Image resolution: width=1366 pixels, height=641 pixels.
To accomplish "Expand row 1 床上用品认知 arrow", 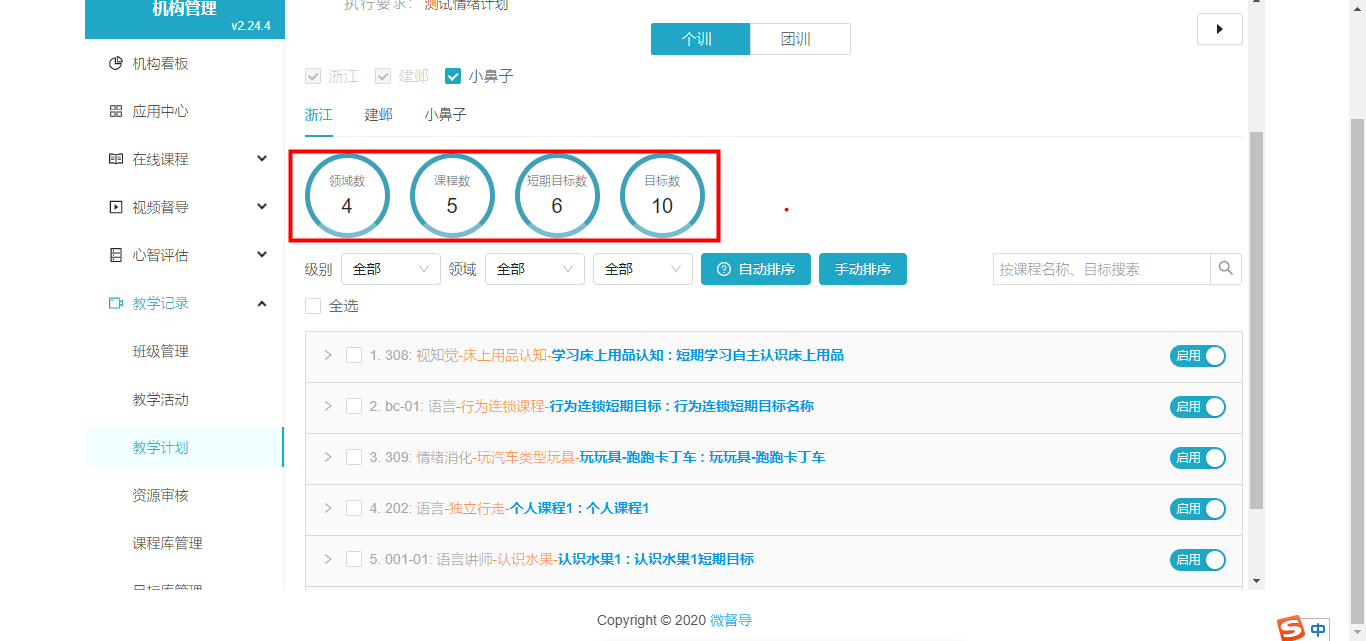I will pyautogui.click(x=328, y=355).
